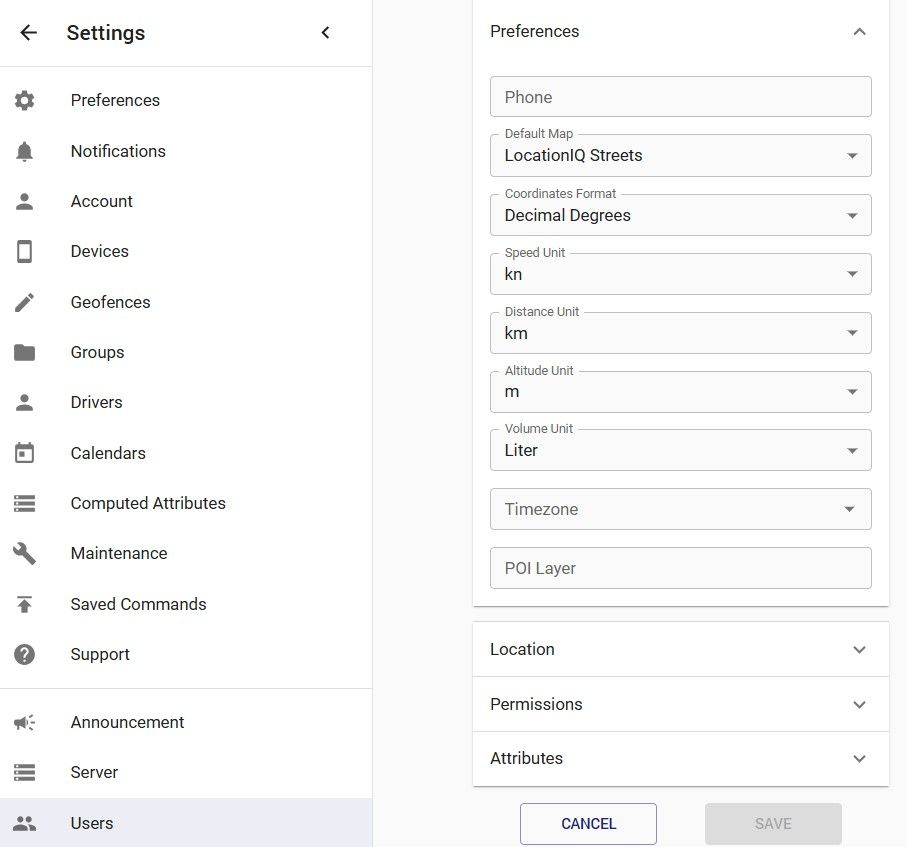Click the Maintenance wrench icon

pyautogui.click(x=25, y=553)
